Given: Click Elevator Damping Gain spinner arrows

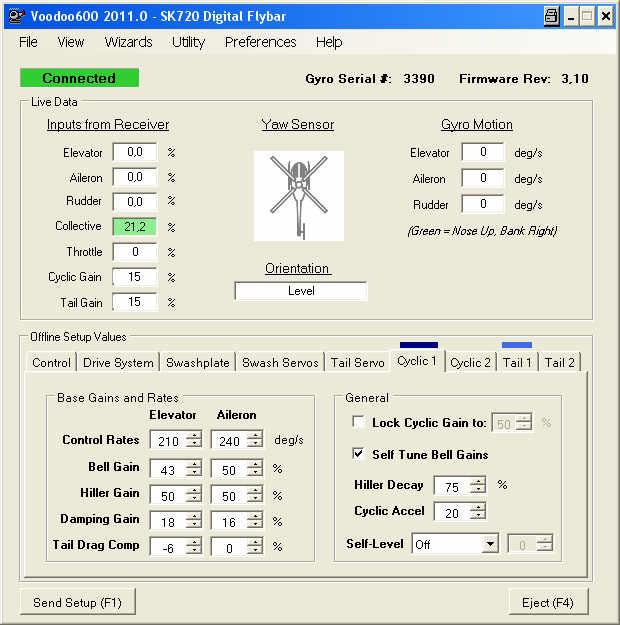Looking at the screenshot, I should [194, 521].
